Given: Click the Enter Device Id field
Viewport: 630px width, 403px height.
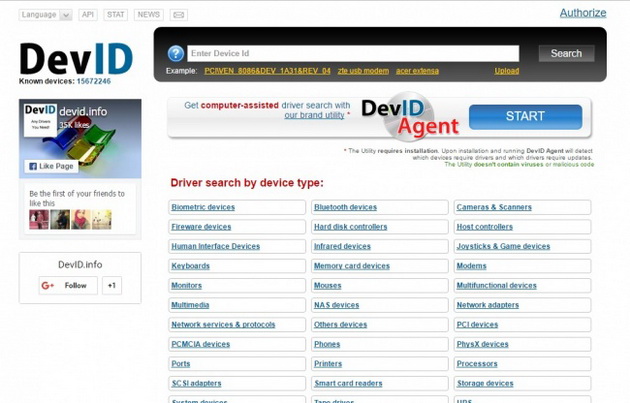Looking at the screenshot, I should click(353, 53).
